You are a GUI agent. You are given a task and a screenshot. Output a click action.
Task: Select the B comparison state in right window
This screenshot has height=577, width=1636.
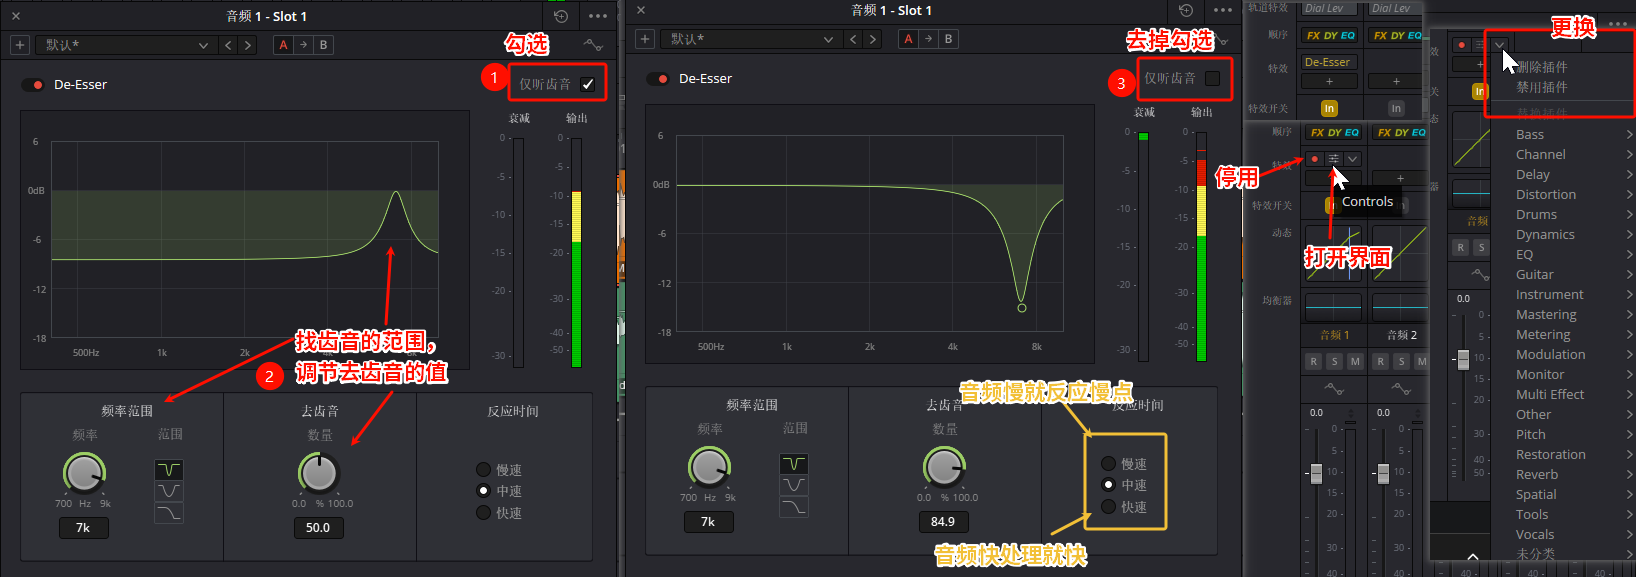[948, 39]
